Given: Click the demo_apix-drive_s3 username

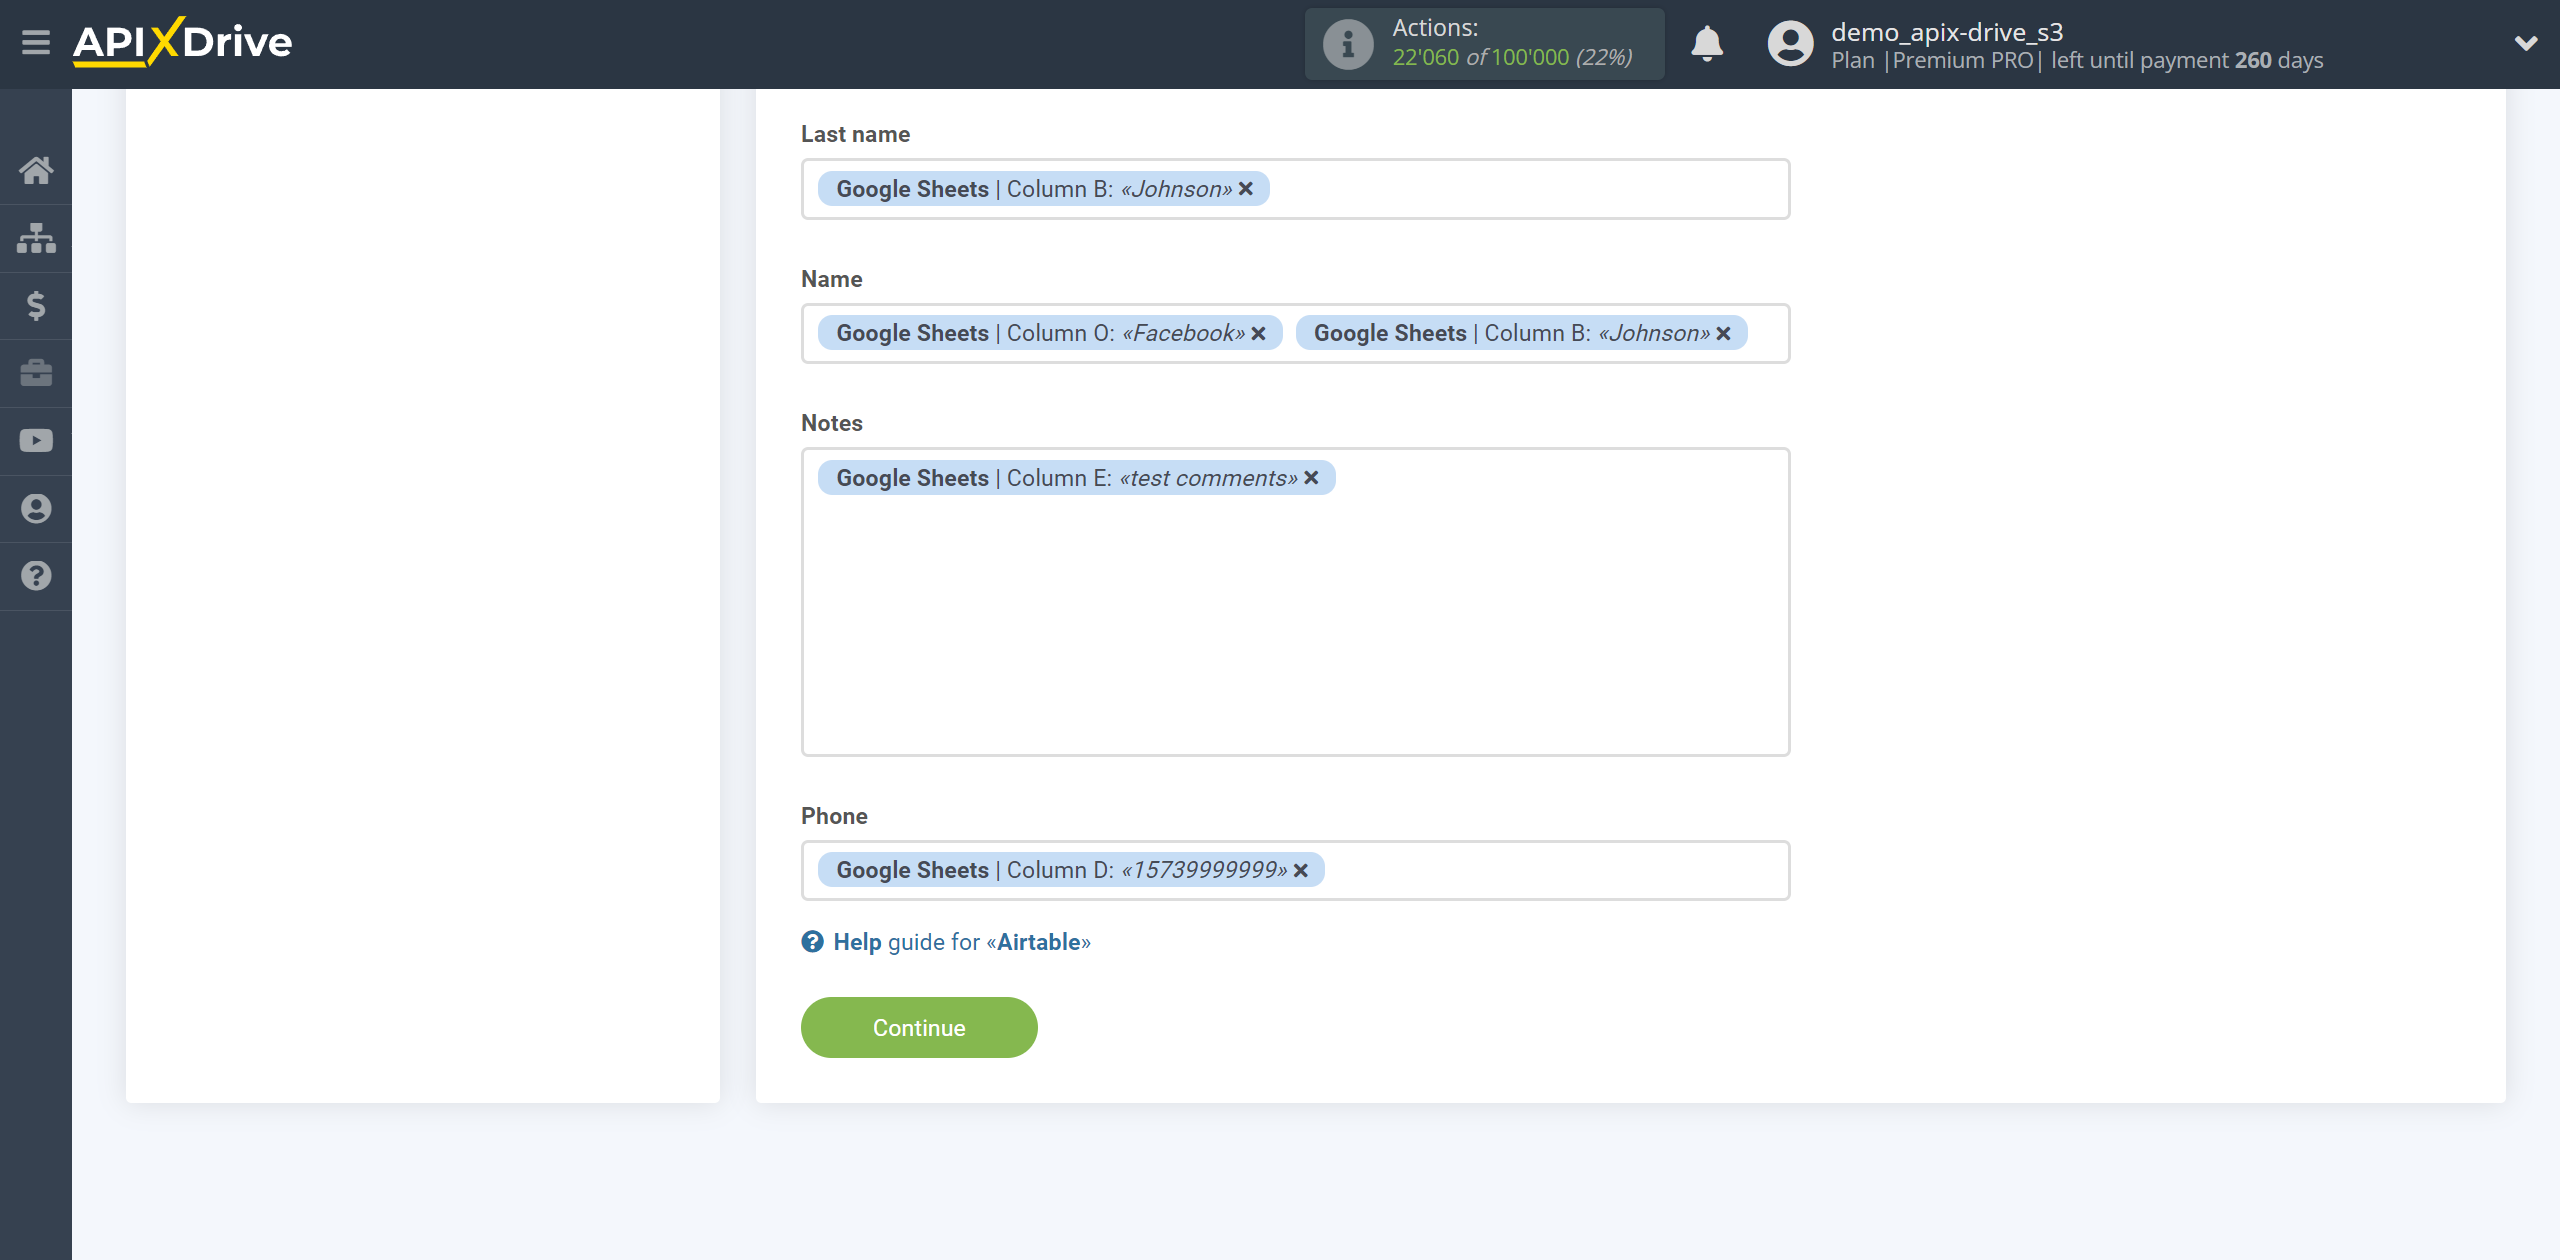Looking at the screenshot, I should tap(1947, 32).
